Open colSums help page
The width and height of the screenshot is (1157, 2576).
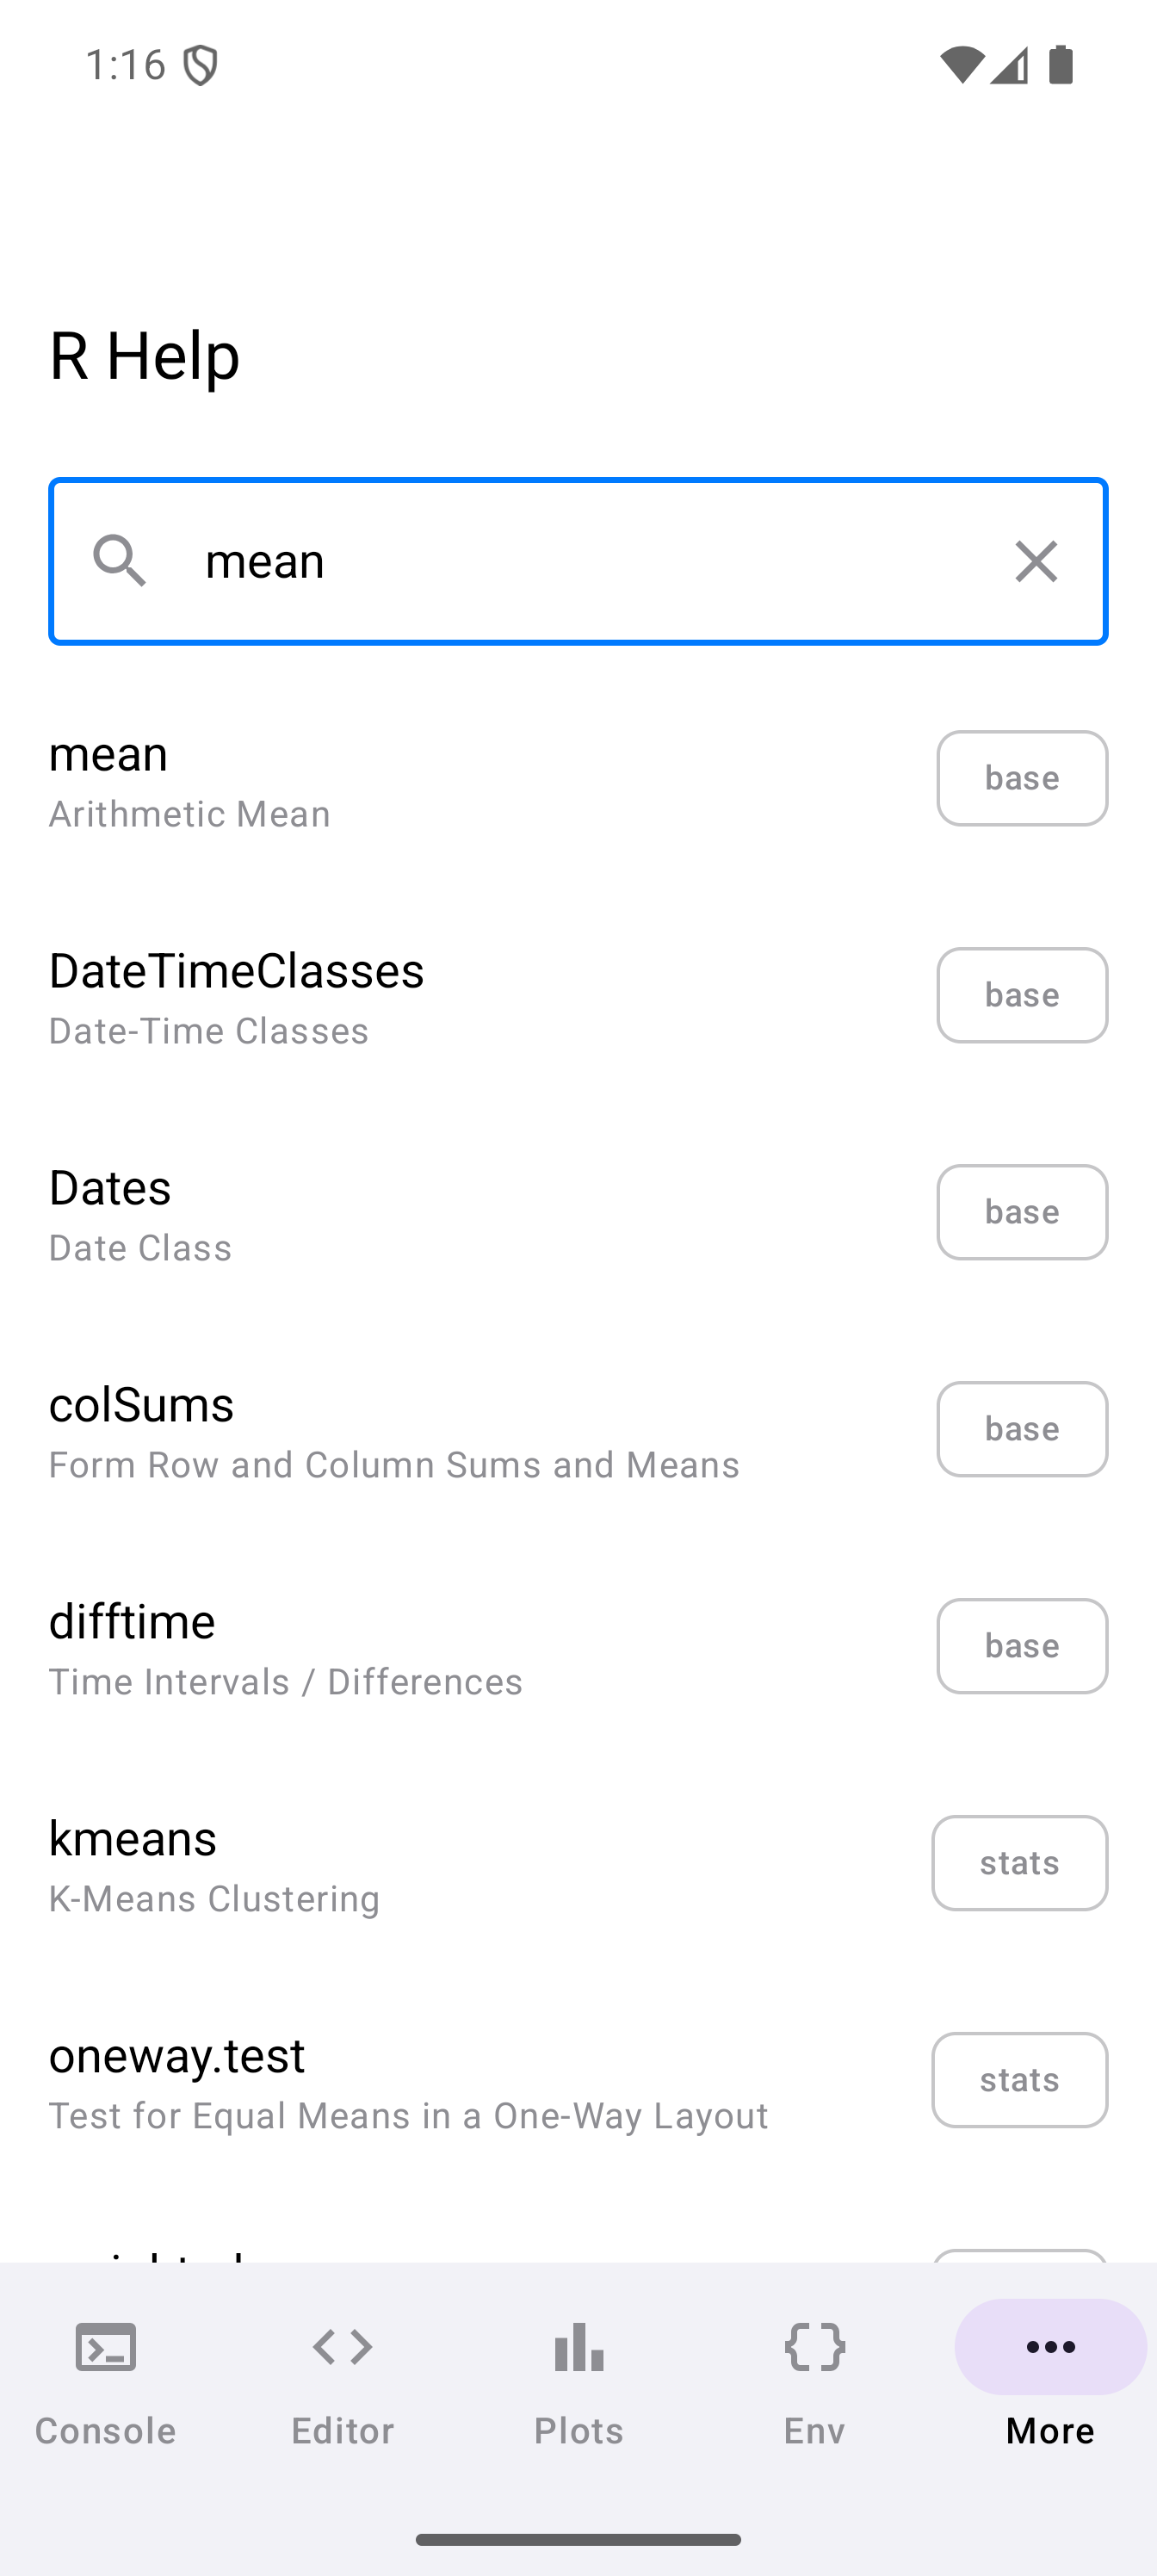pyautogui.click(x=400, y=1431)
